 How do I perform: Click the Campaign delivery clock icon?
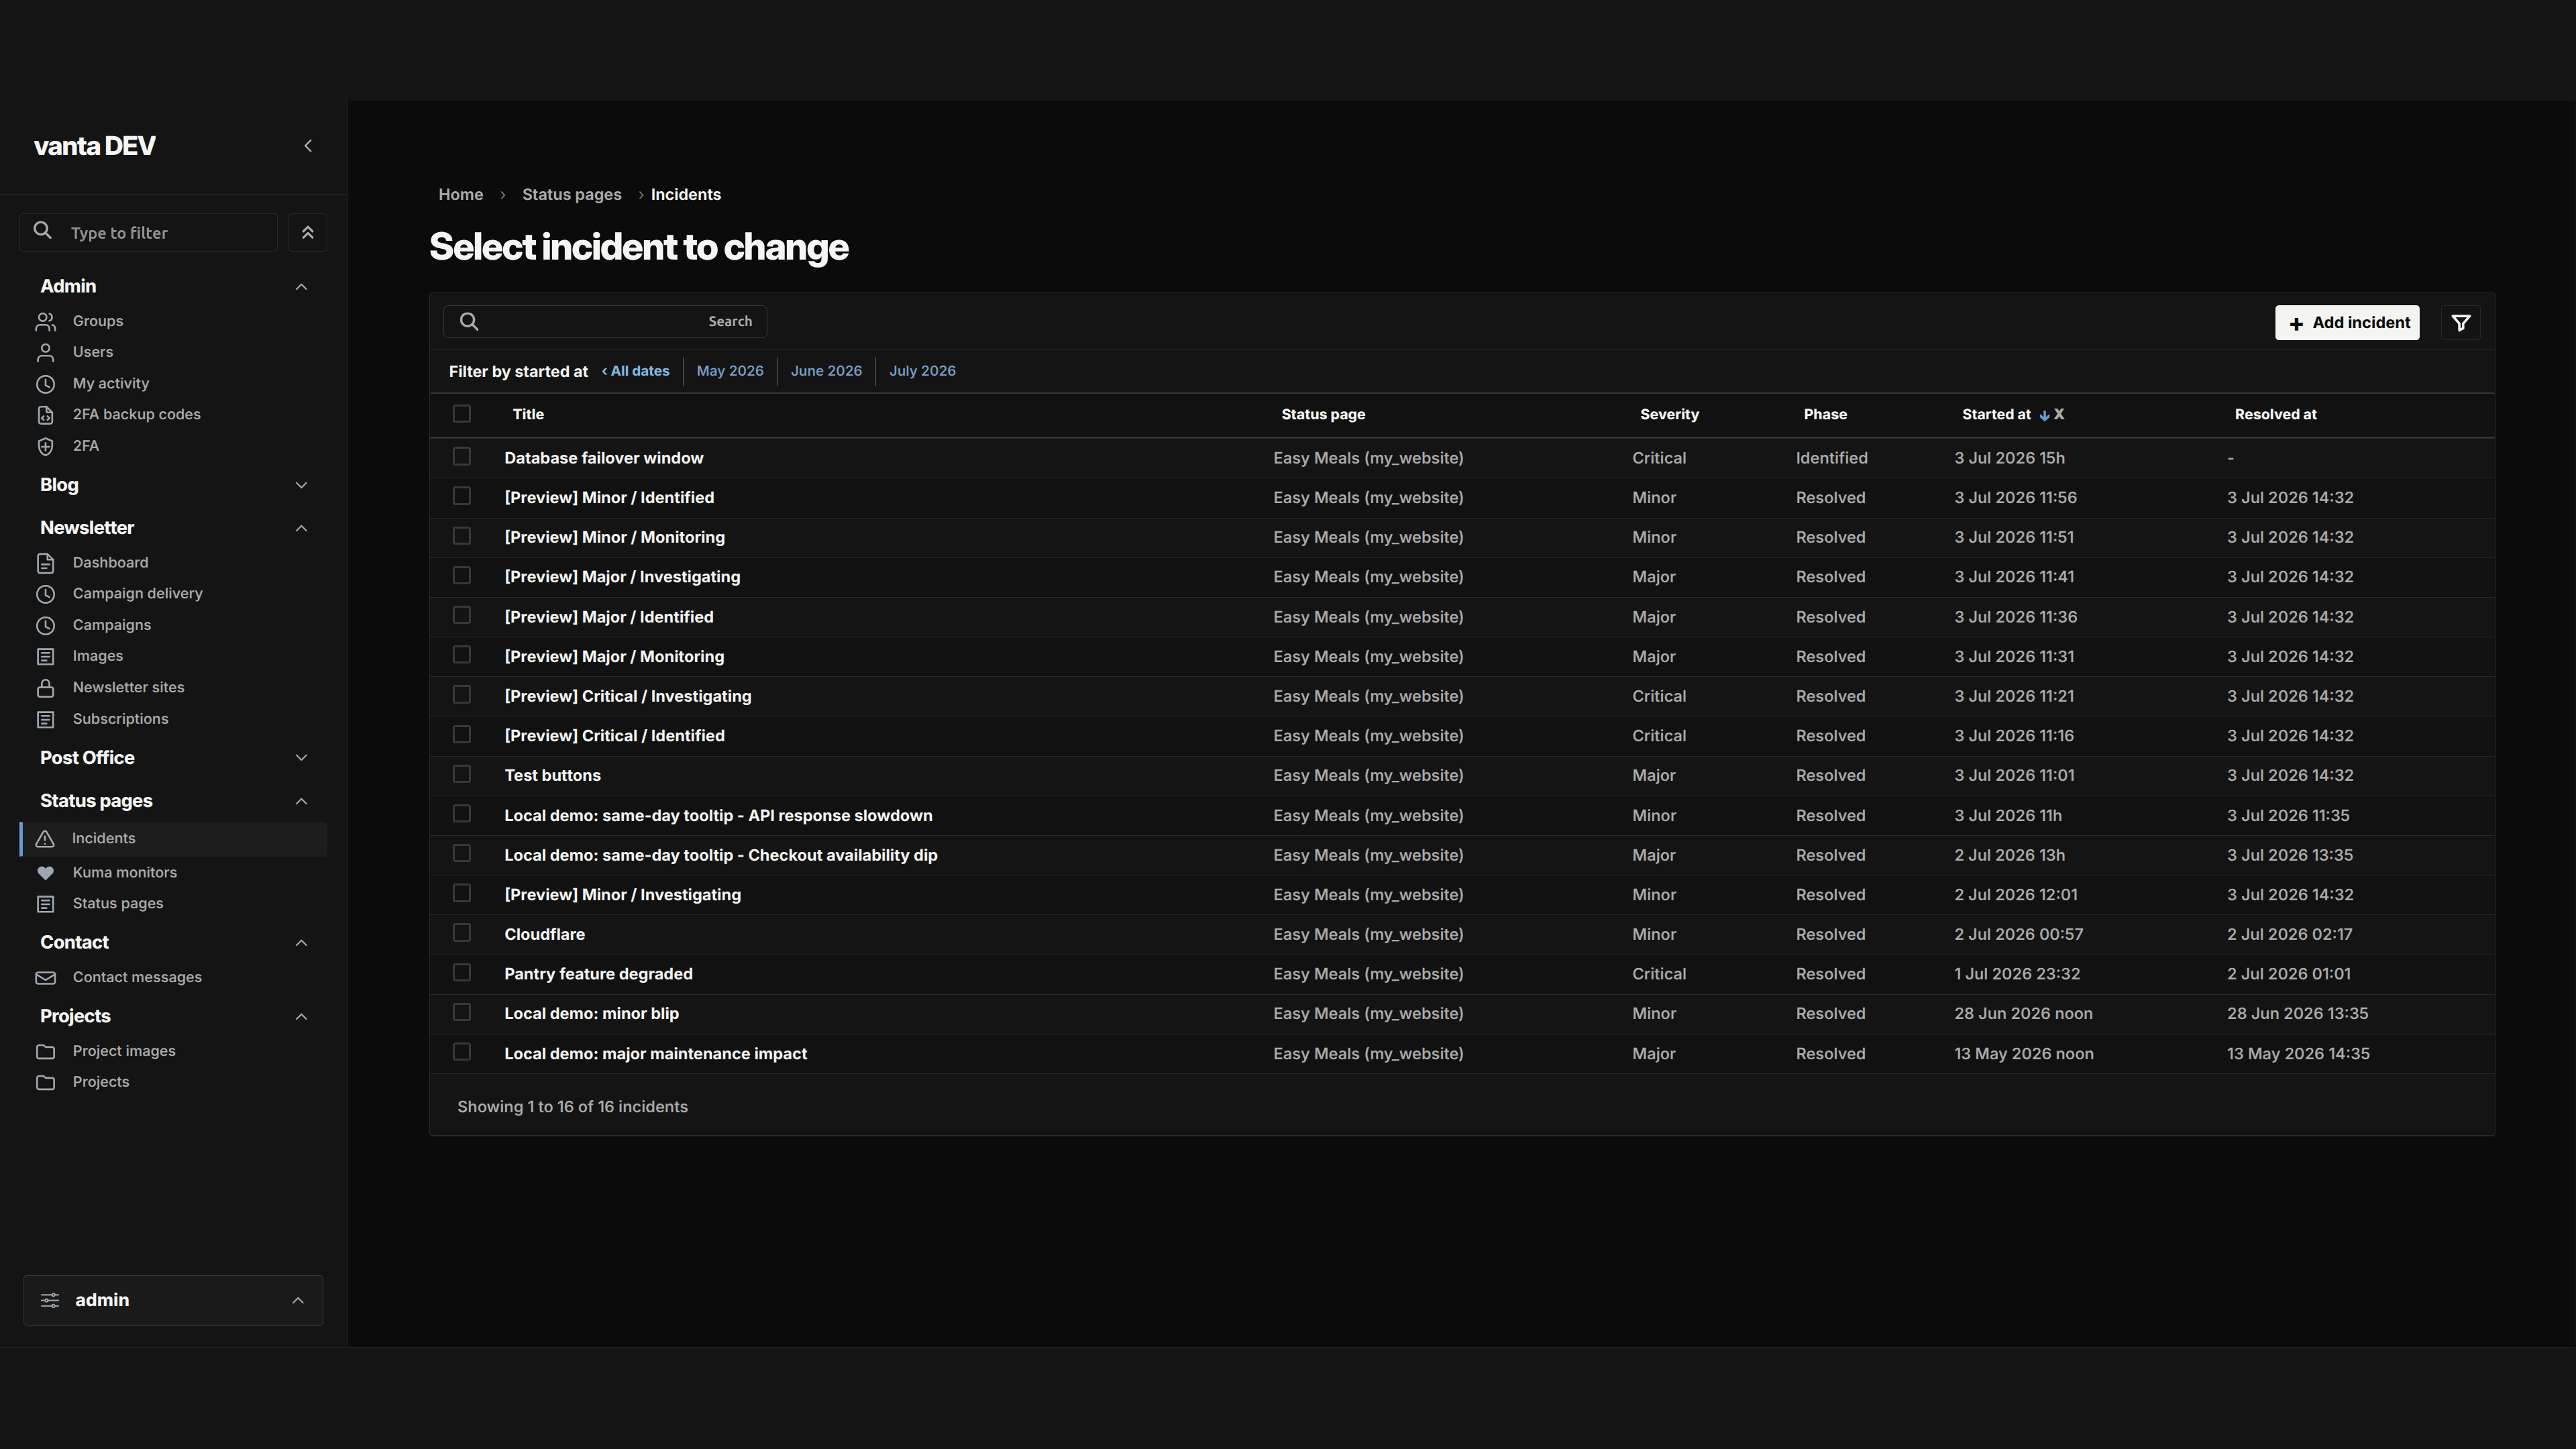[46, 594]
